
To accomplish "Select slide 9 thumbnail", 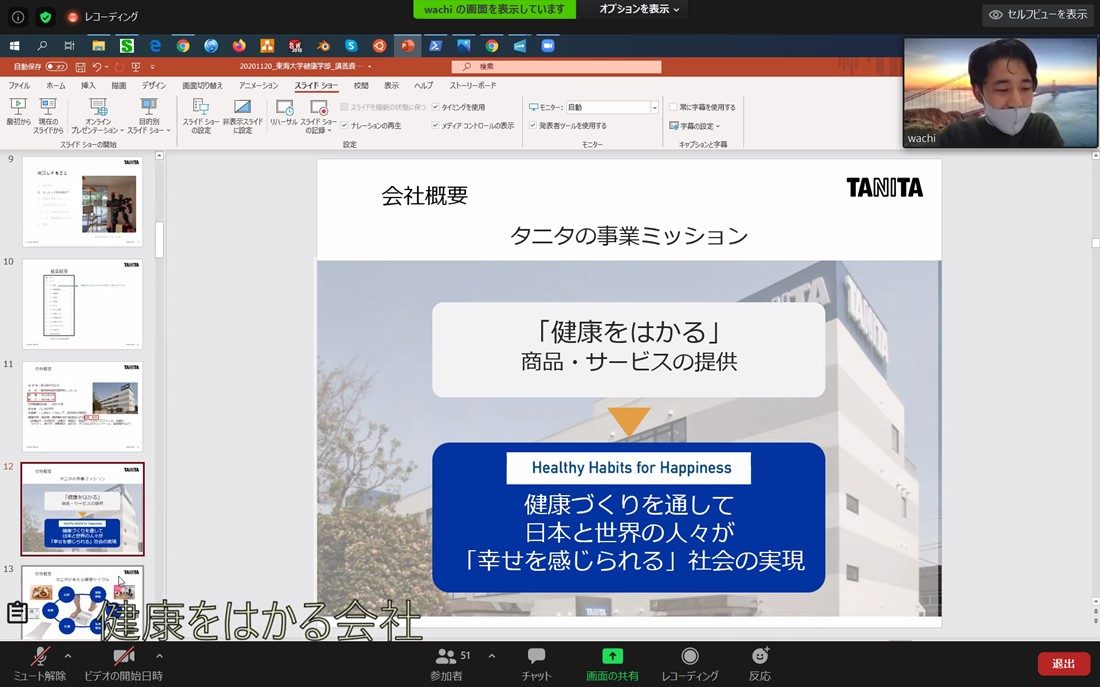I will [82, 201].
